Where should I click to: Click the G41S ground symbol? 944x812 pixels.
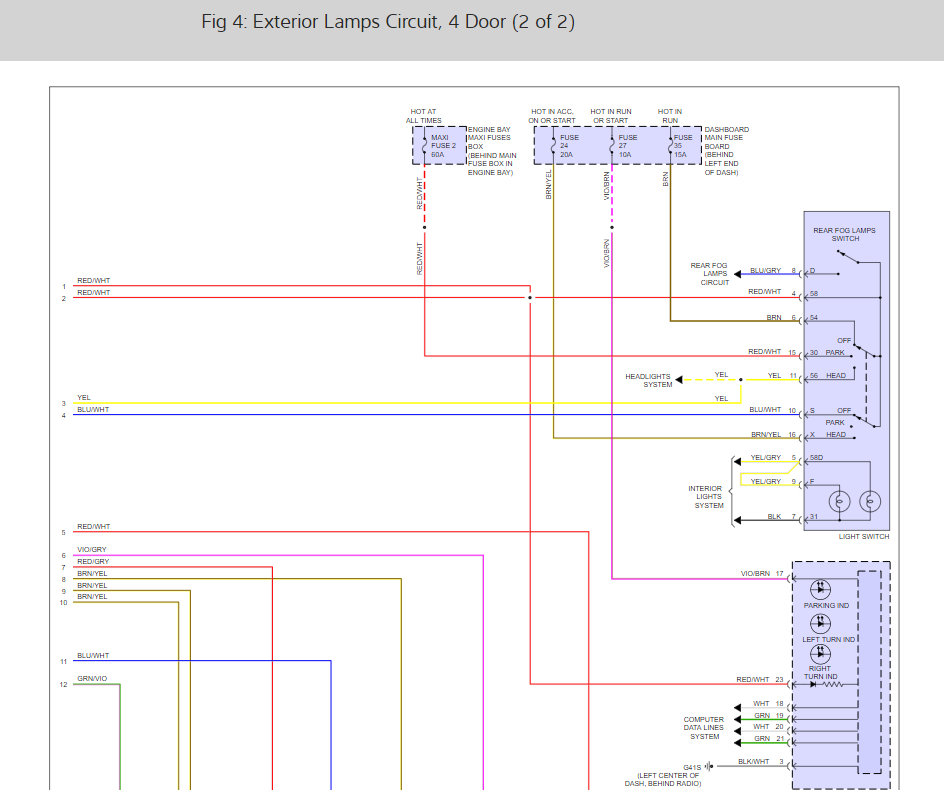point(709,766)
